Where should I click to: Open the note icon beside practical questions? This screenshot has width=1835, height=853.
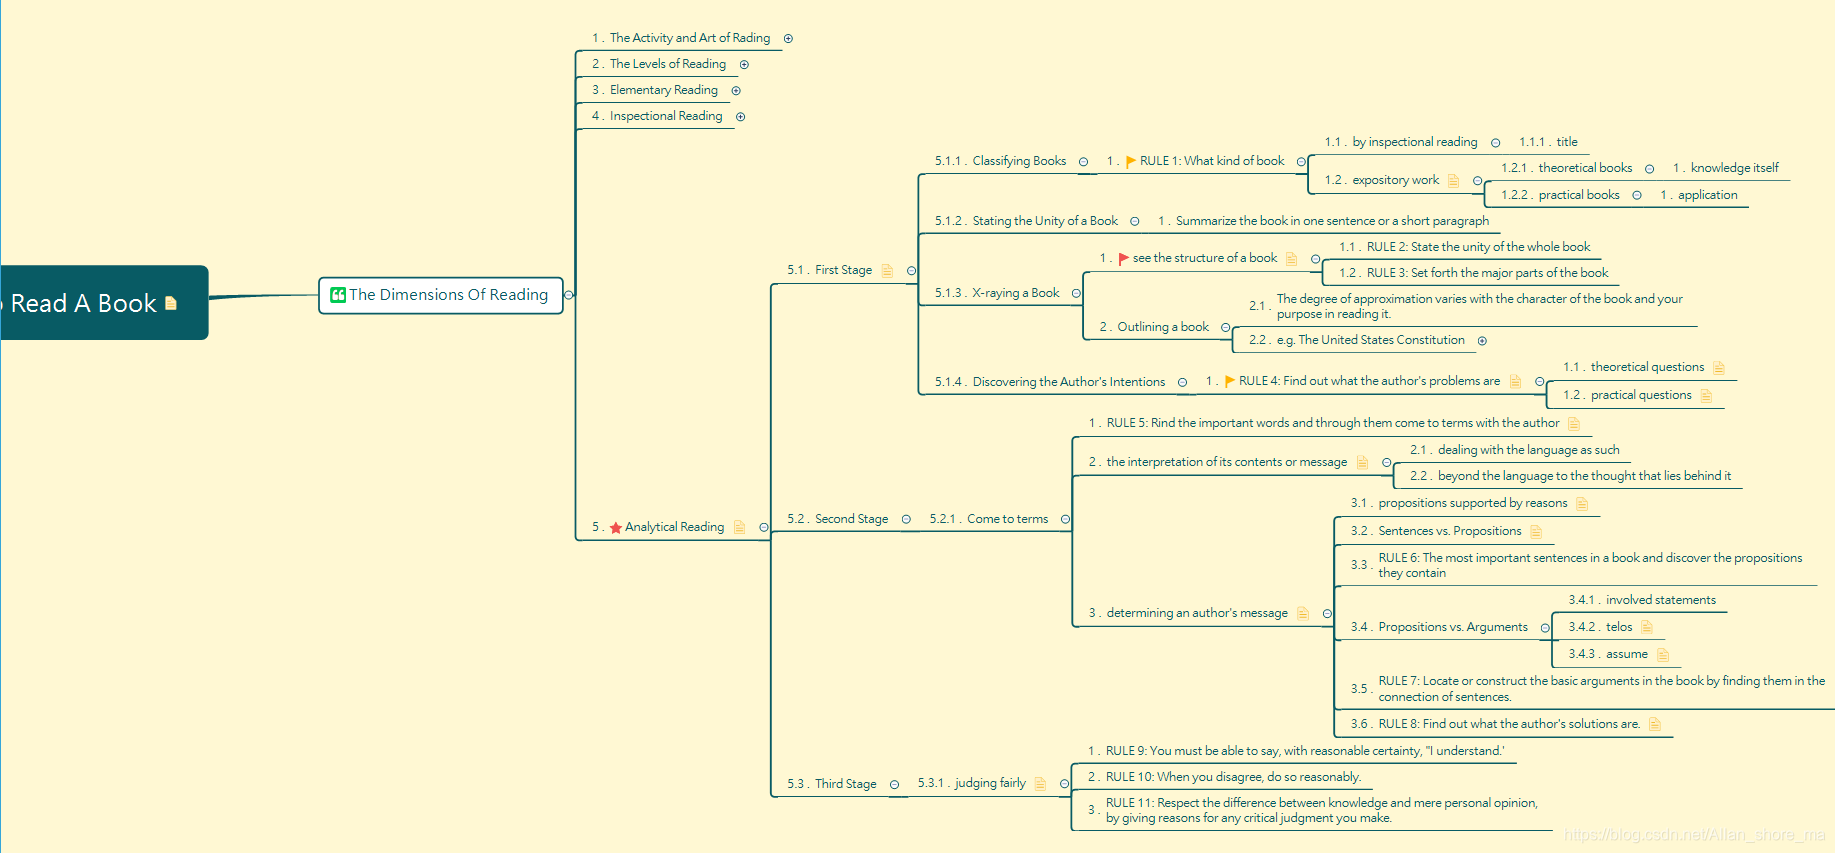pos(1706,396)
